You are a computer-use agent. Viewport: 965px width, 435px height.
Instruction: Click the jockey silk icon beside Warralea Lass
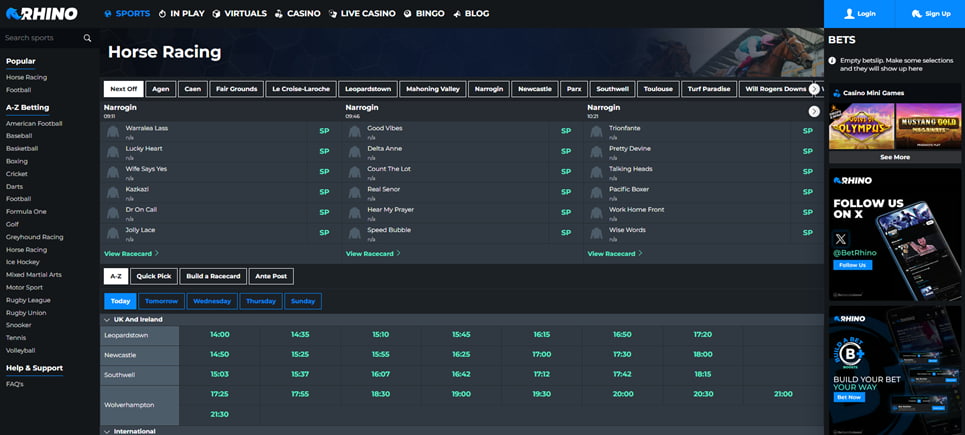[113, 132]
